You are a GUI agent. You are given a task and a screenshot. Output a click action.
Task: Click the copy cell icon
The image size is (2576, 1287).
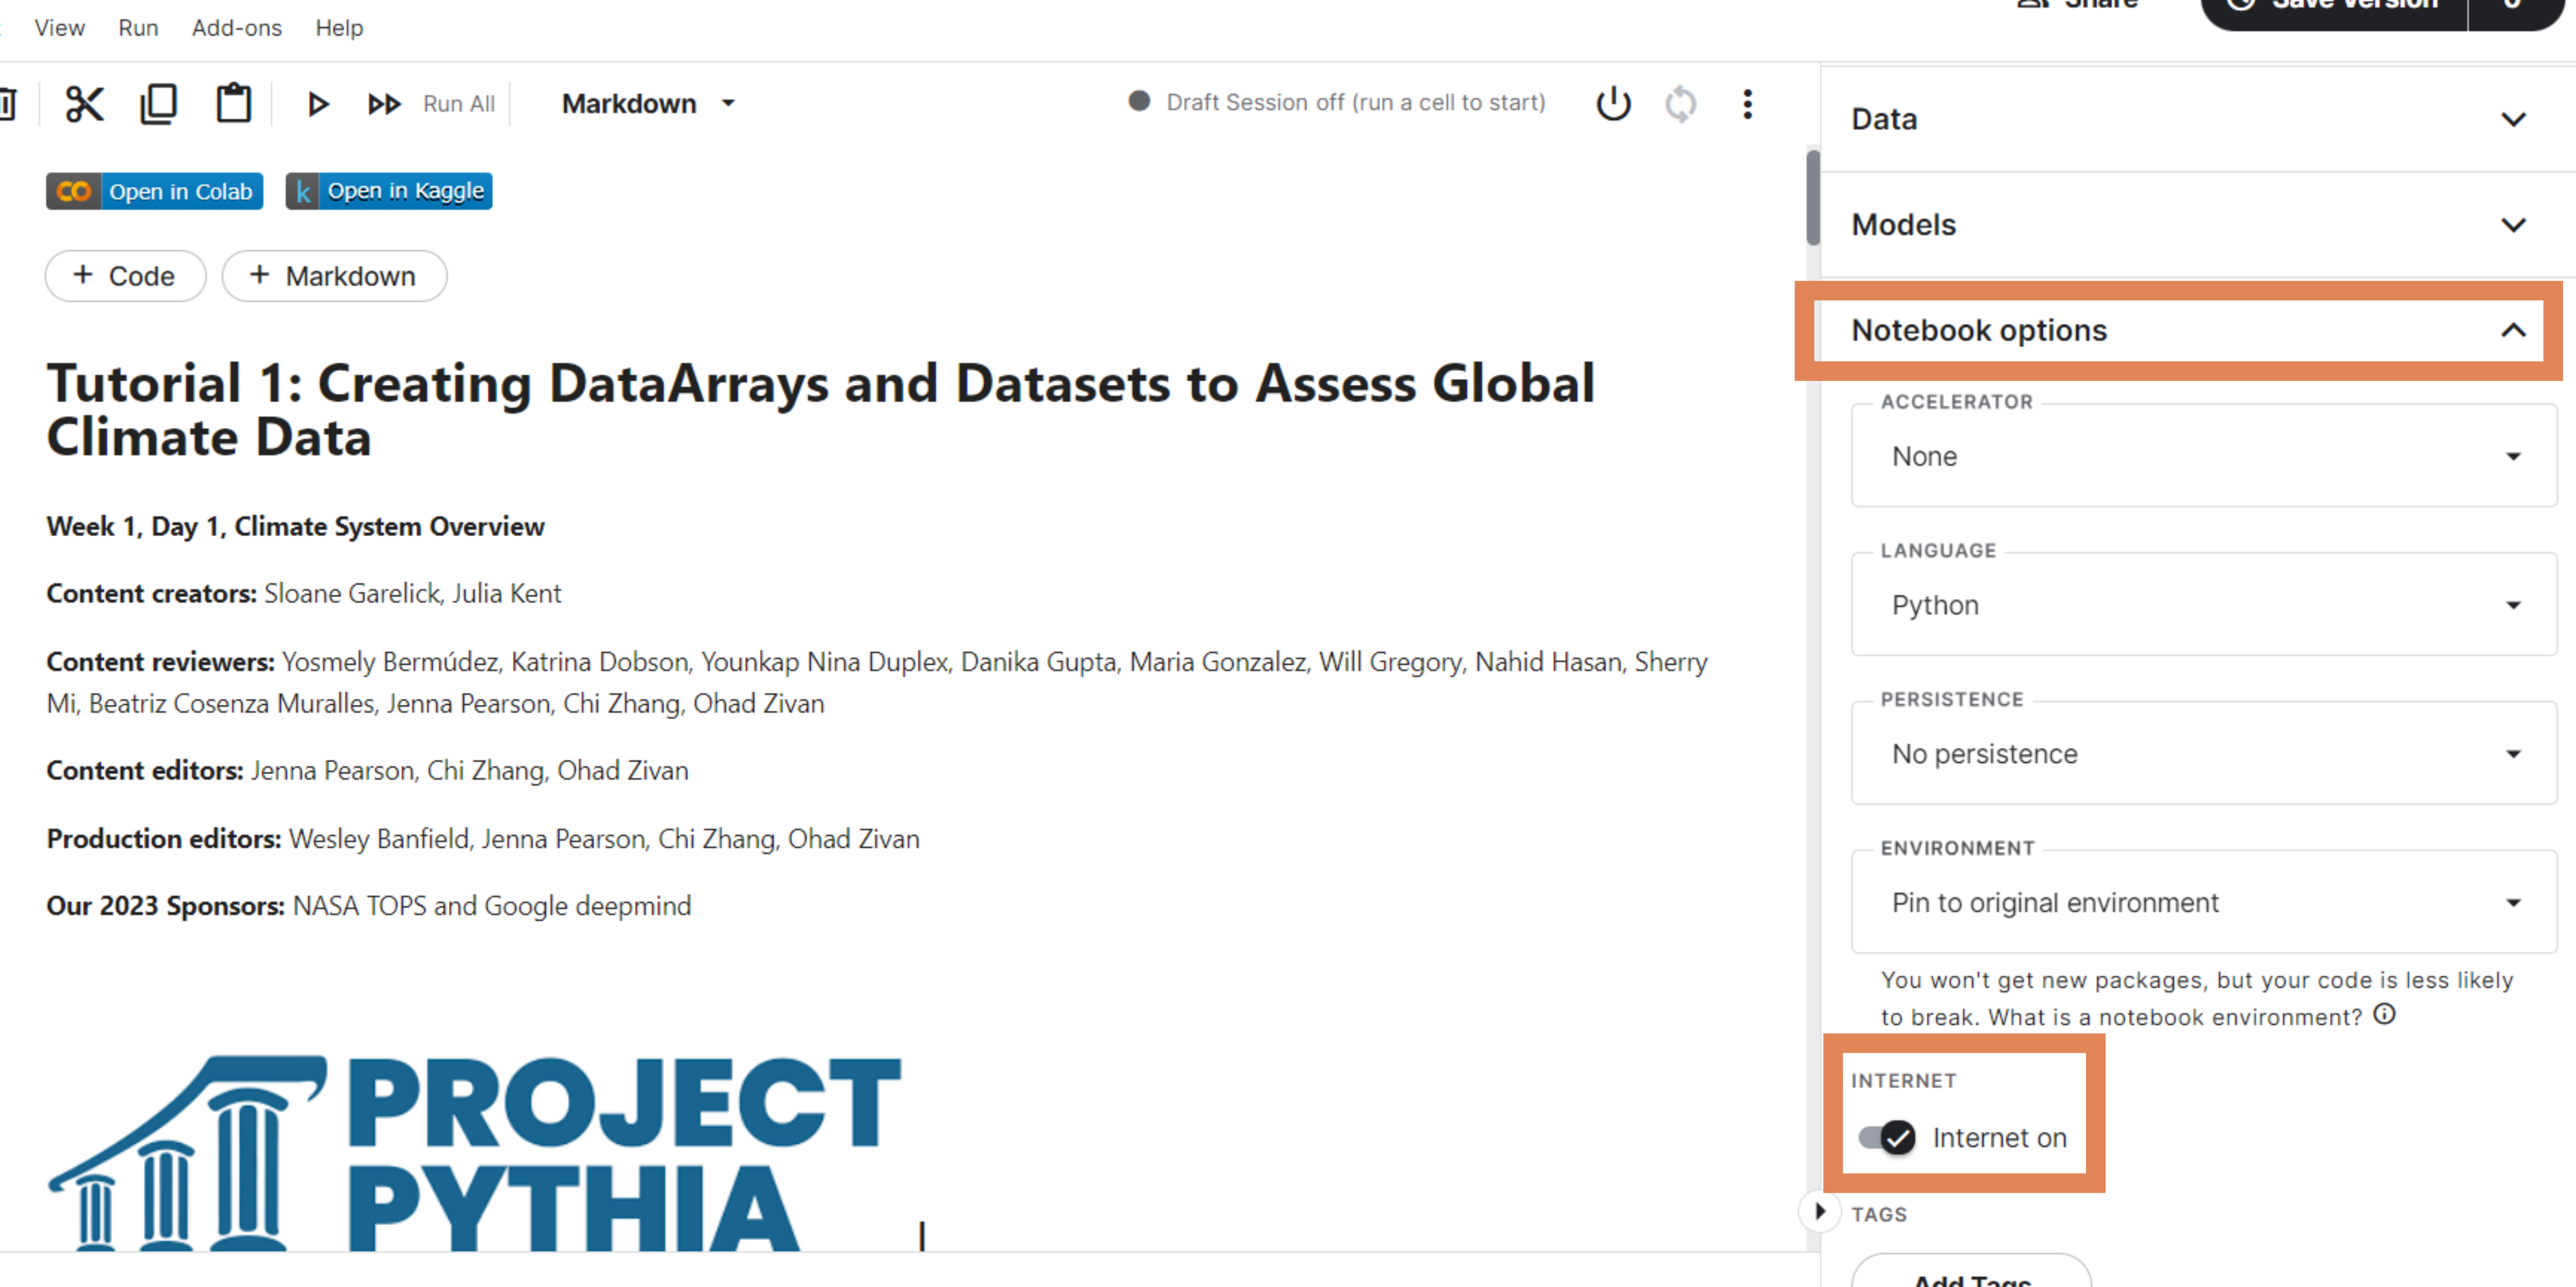[158, 104]
